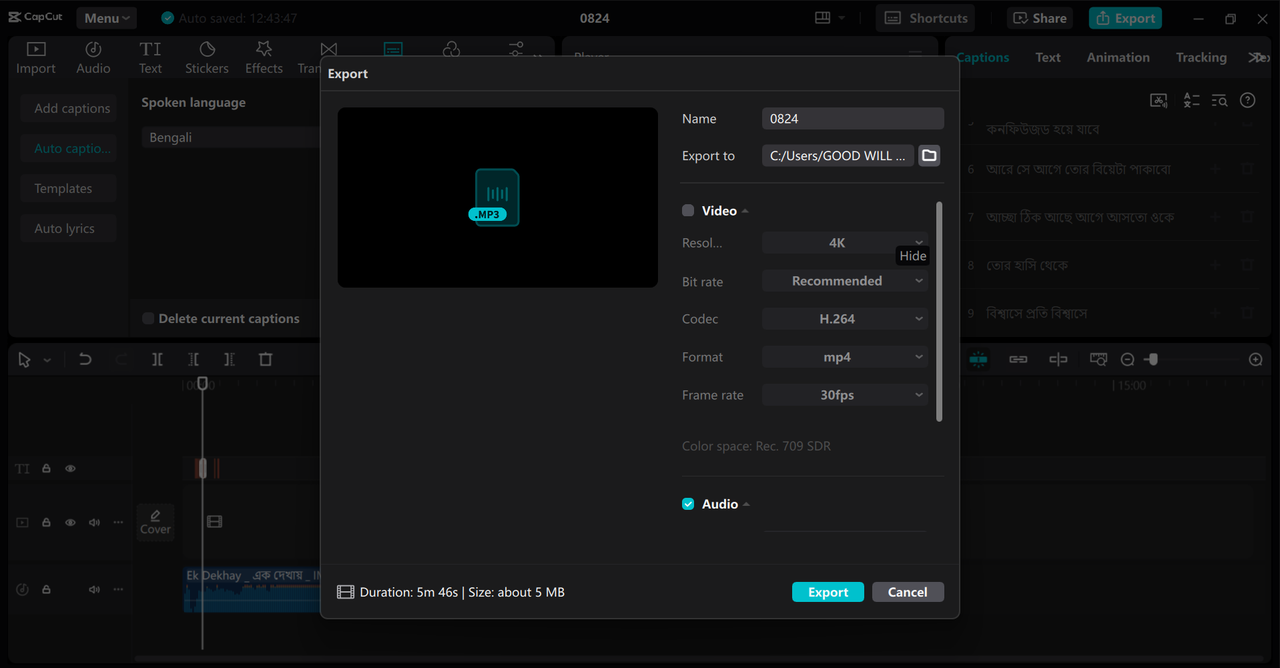1280x668 pixels.
Task: Select Auto lyrics in left sidebar
Action: click(x=68, y=228)
